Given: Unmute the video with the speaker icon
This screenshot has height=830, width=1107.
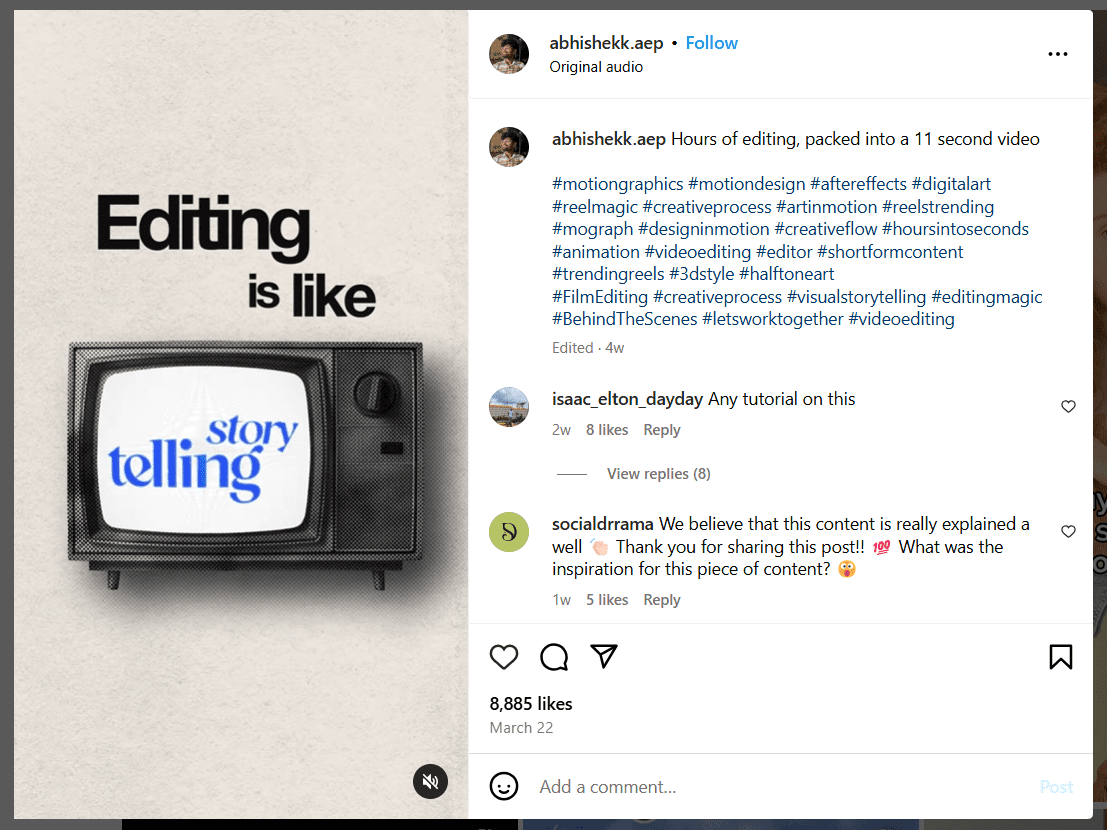Looking at the screenshot, I should tap(430, 781).
